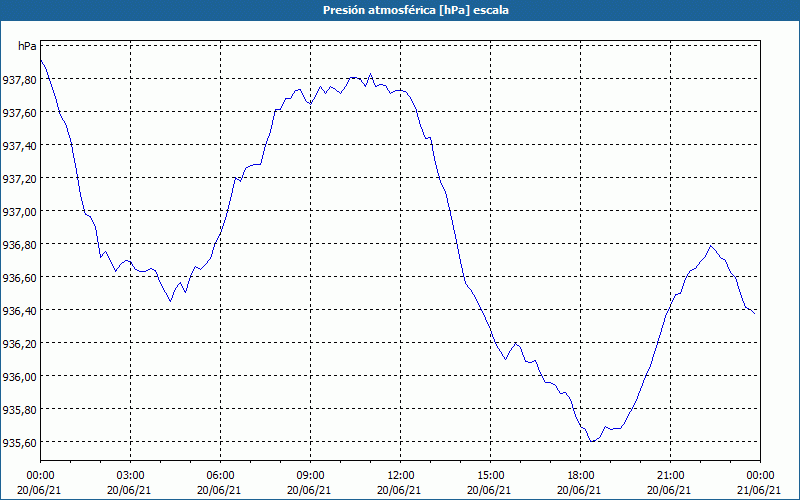
Task: Click the 21:00 time label
Action: [x=670, y=476]
